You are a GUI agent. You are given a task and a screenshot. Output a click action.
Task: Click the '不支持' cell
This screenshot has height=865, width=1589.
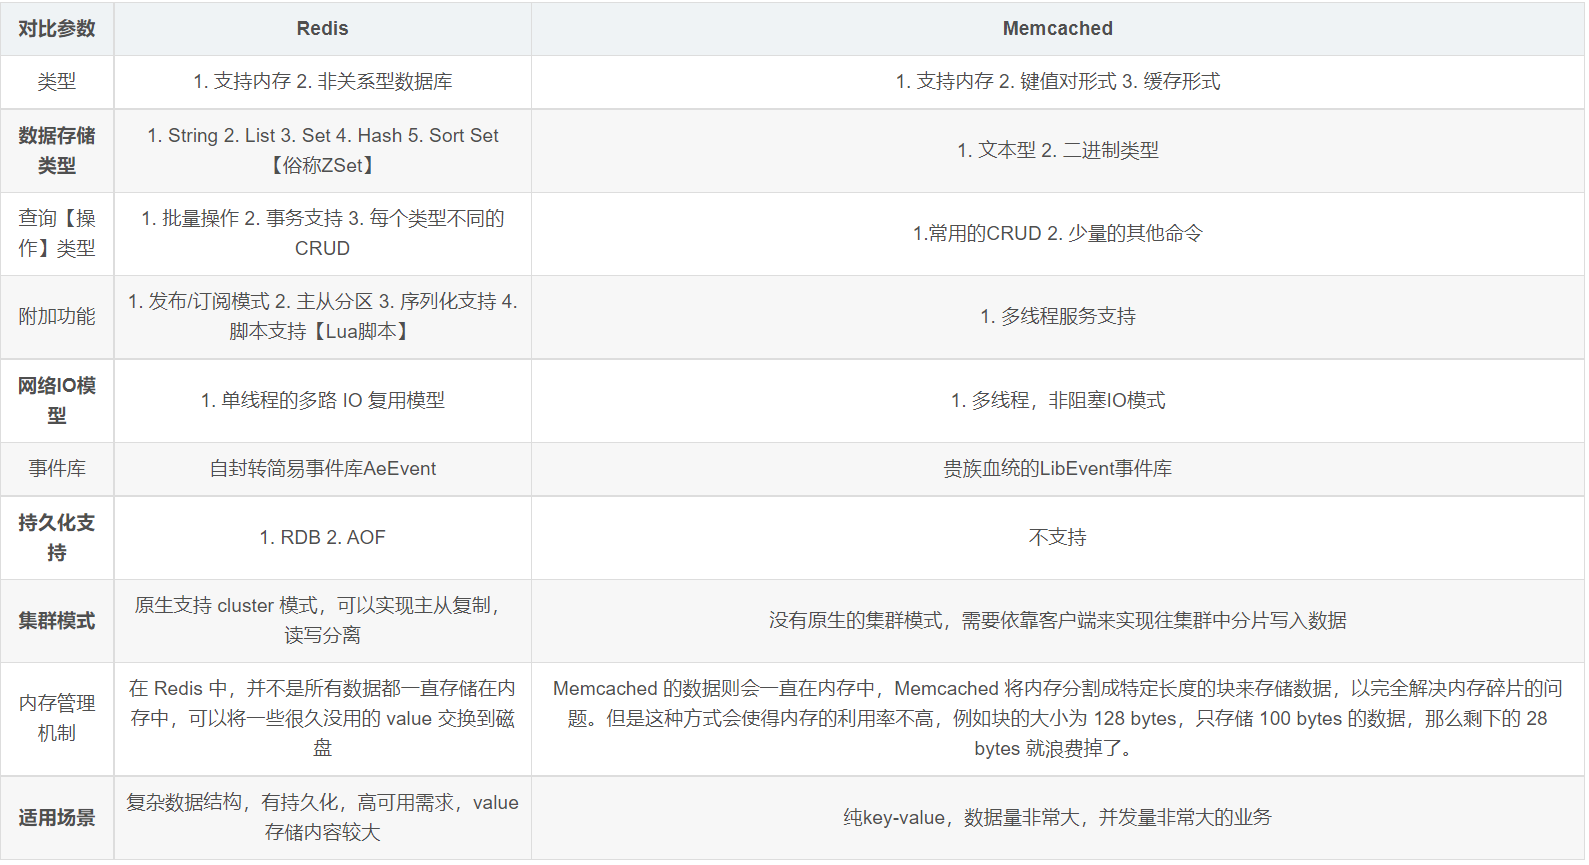click(1057, 538)
